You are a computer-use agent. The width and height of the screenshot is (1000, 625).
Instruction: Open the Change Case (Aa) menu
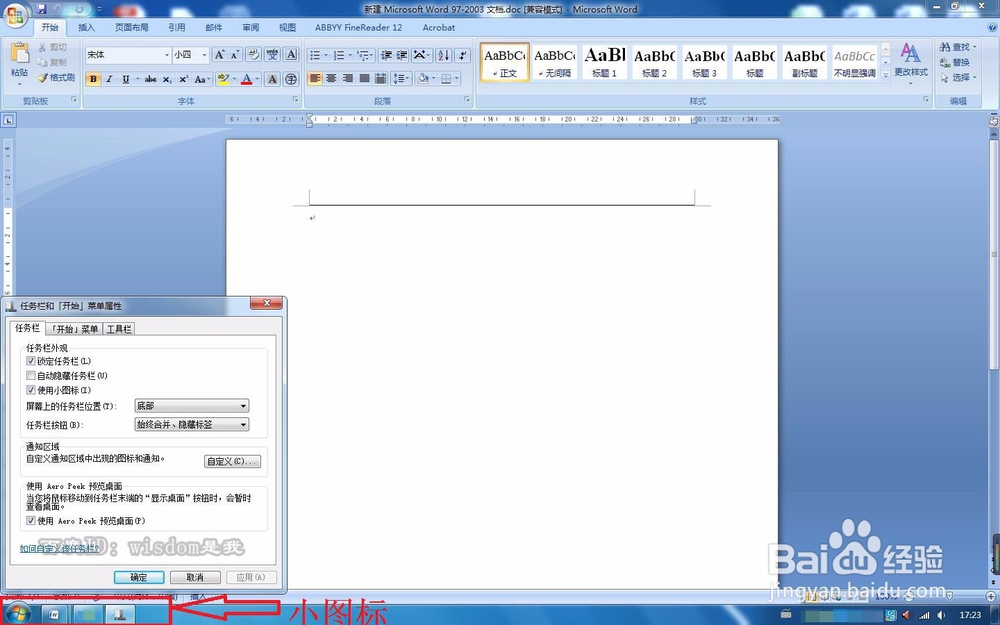coord(202,79)
